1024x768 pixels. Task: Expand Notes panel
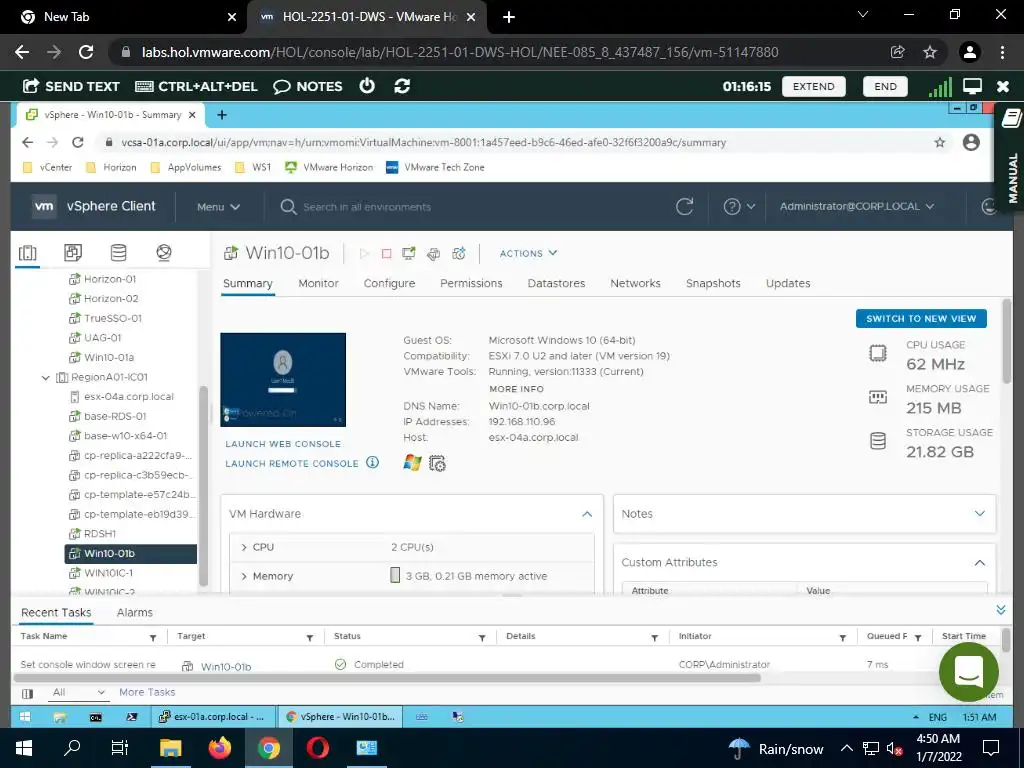pos(980,514)
